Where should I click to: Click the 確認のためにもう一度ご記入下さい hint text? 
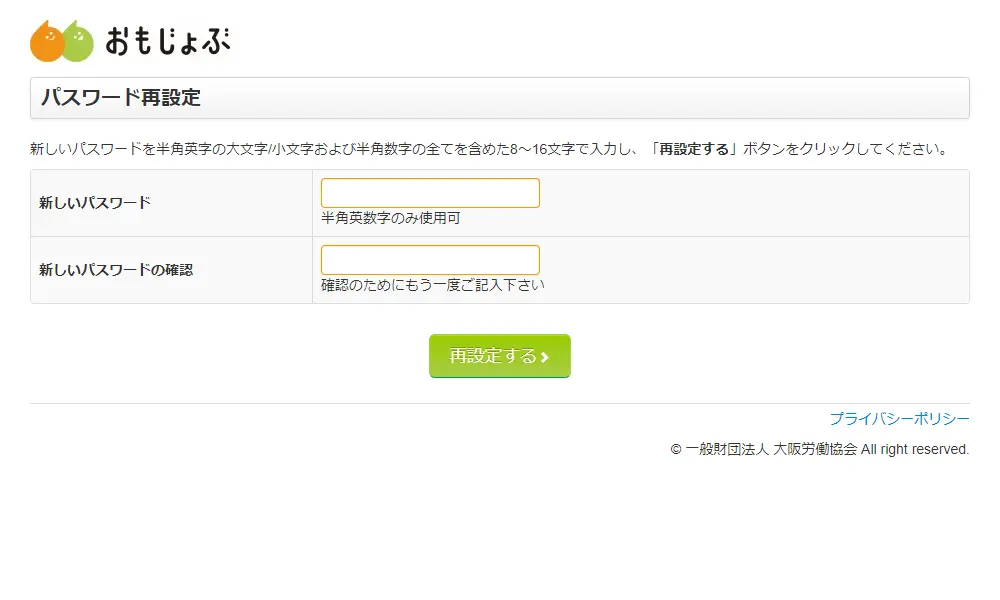click(x=433, y=285)
